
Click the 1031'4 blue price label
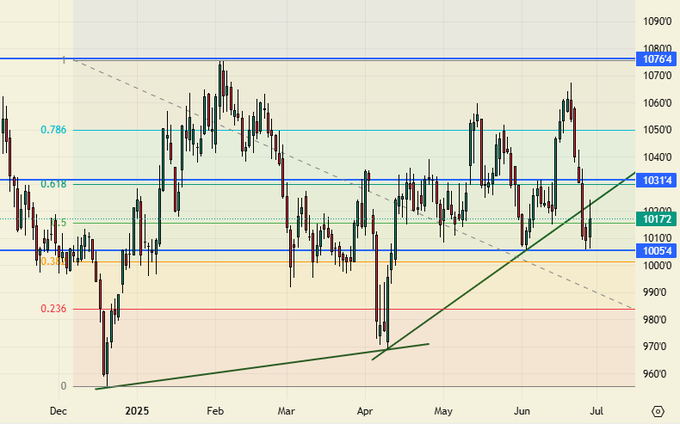657,180
